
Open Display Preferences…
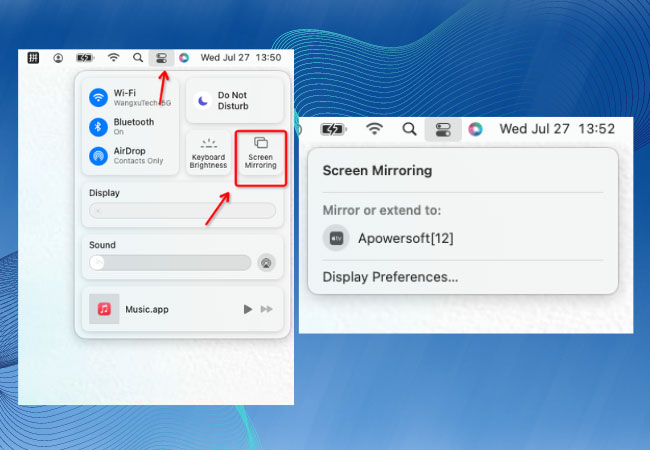[x=390, y=277]
